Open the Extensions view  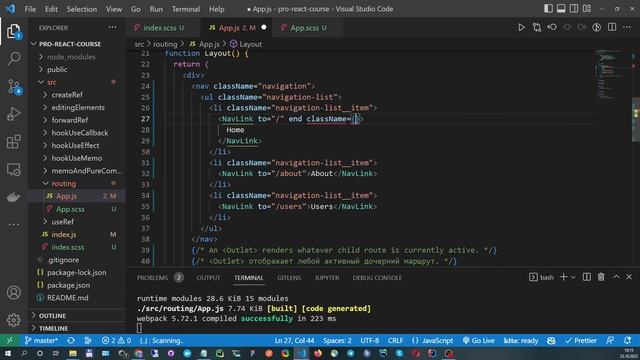[x=13, y=142]
